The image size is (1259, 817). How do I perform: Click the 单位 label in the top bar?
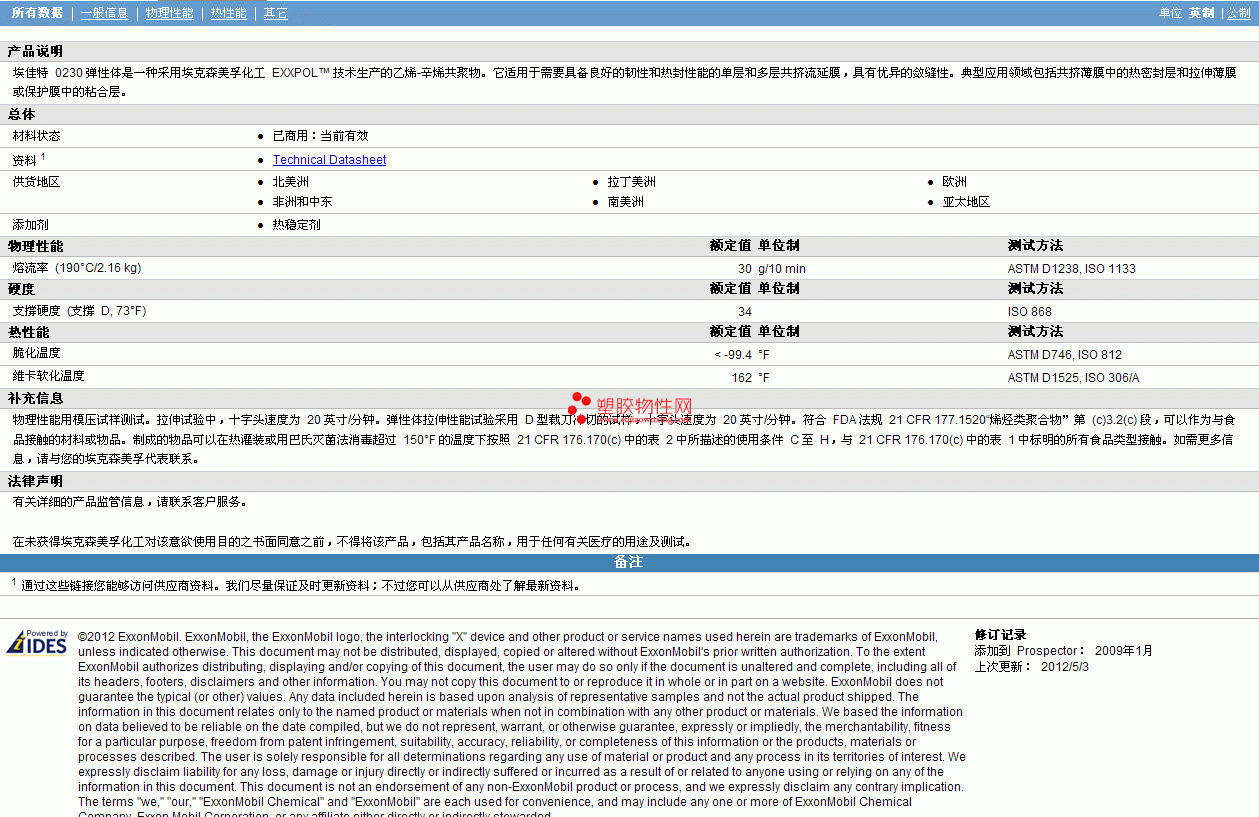(x=1171, y=13)
